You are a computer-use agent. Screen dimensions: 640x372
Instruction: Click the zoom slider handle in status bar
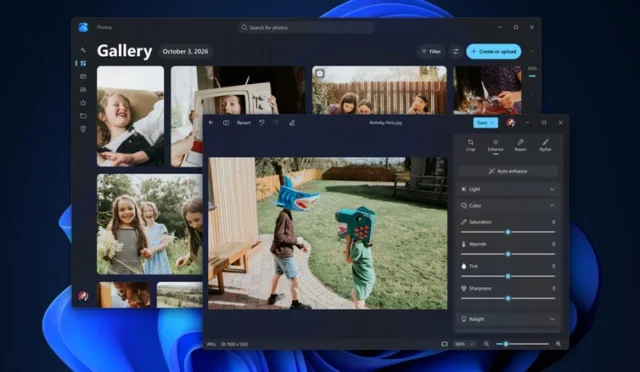click(506, 344)
